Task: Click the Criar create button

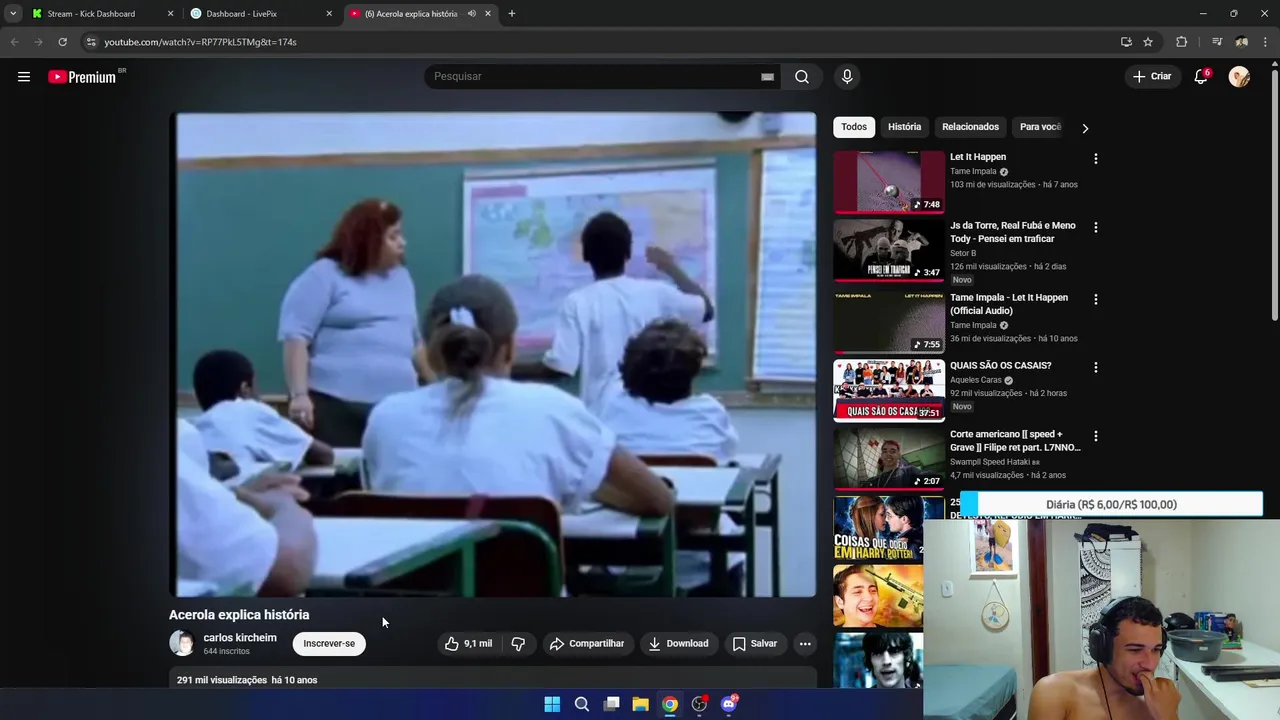Action: click(1152, 77)
